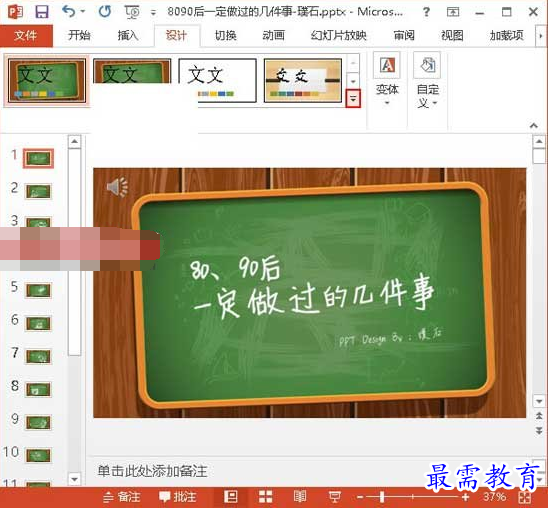
Task: Select slide 6 thumbnail
Action: tap(38, 323)
